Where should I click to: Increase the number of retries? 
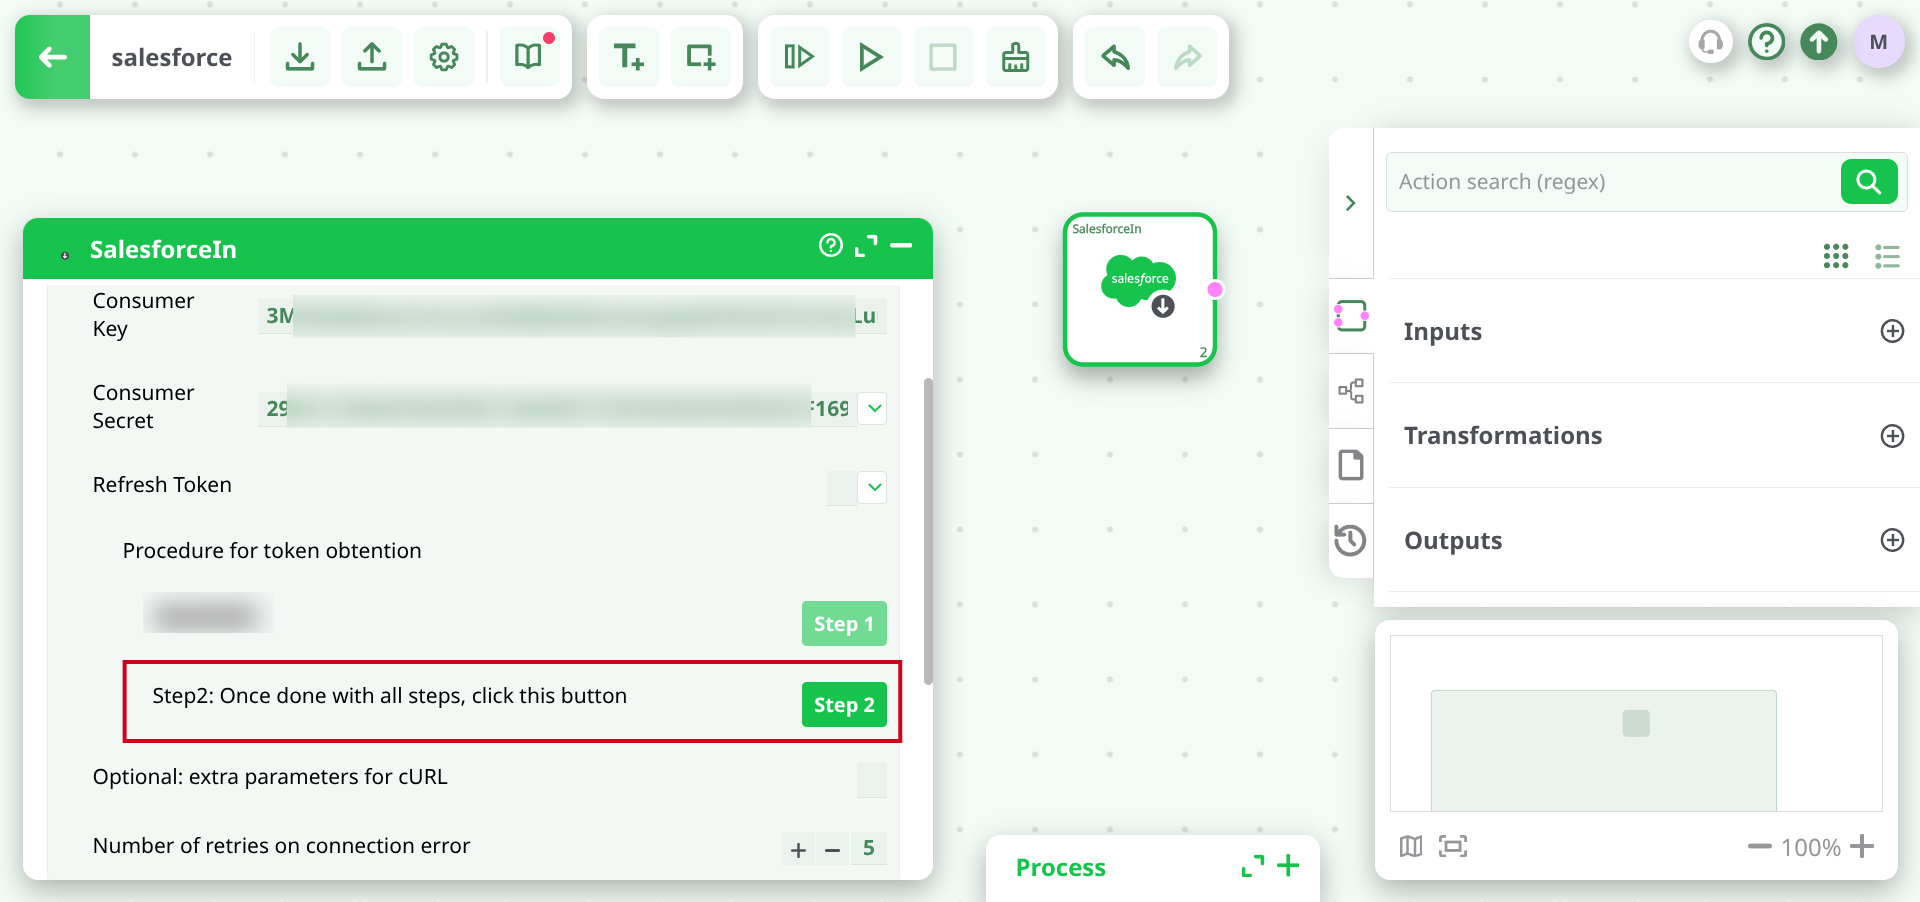pos(798,850)
